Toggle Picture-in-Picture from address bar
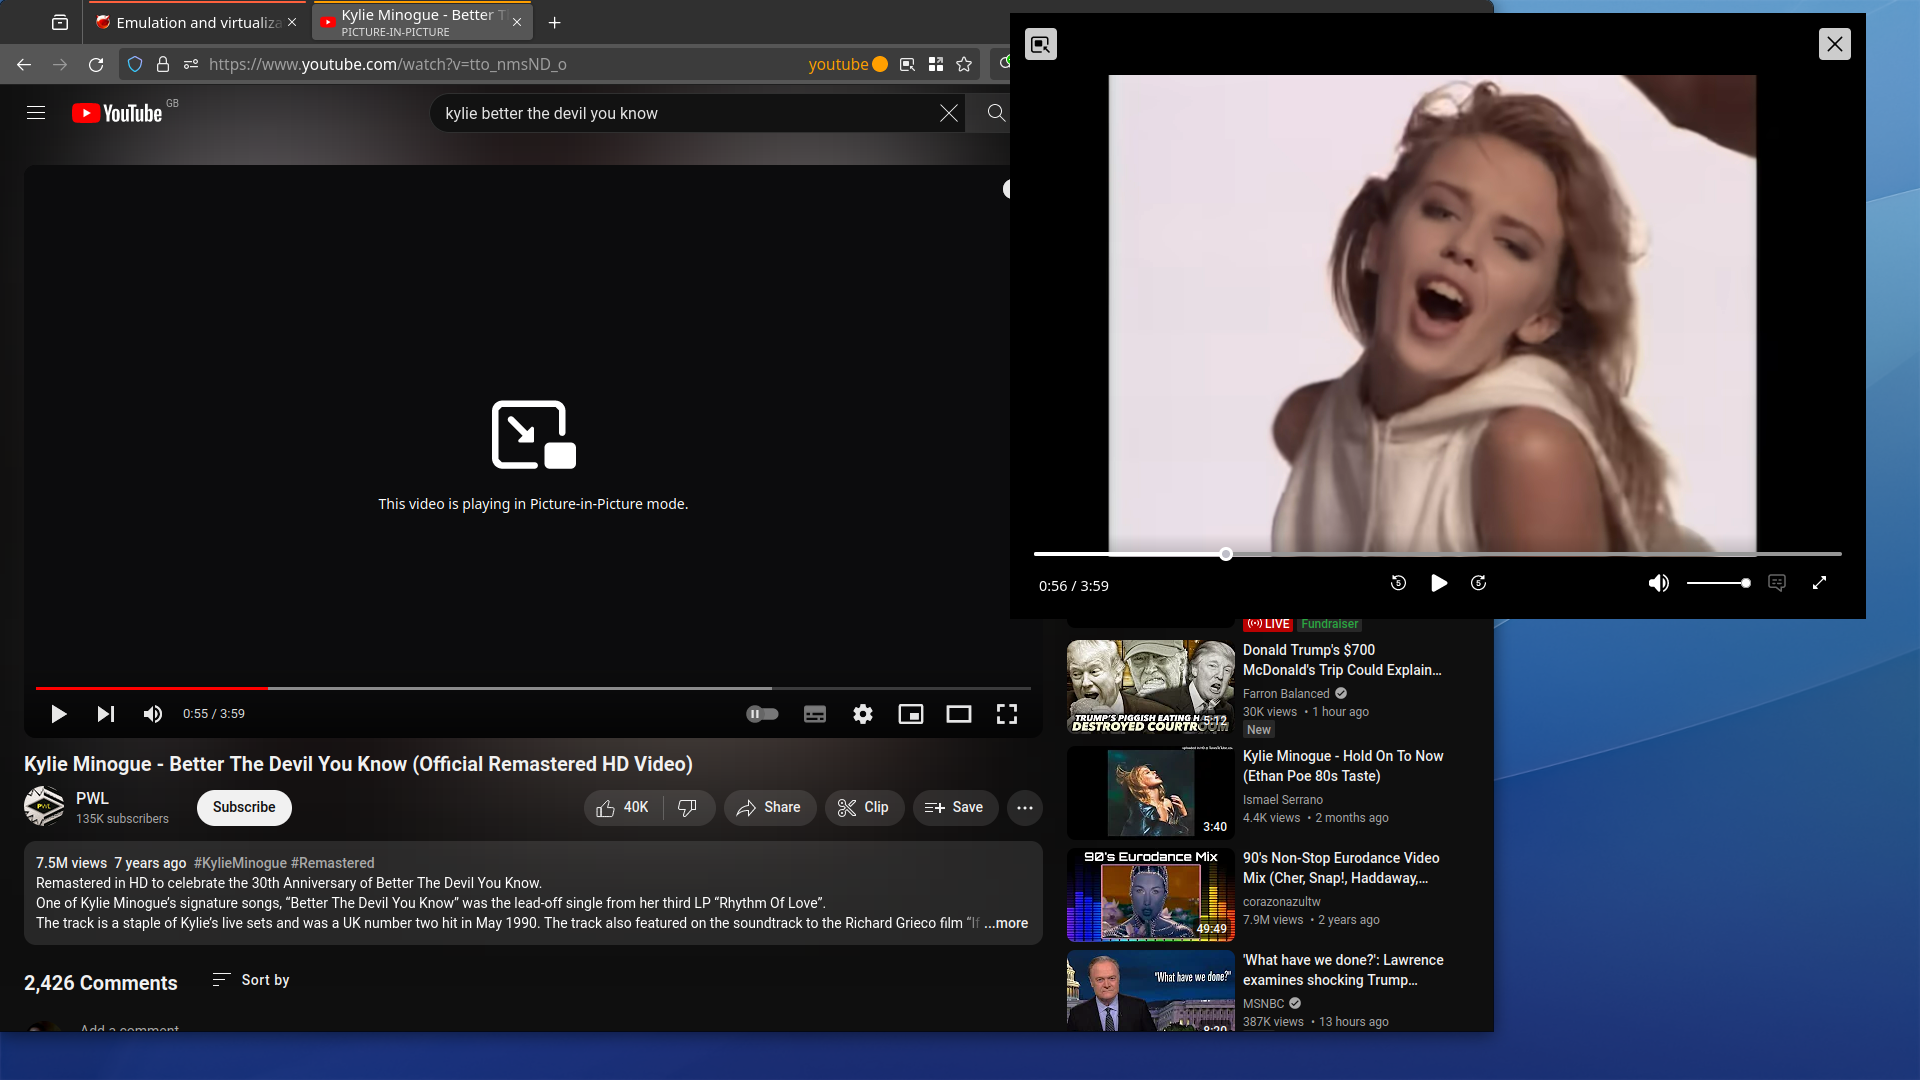The width and height of the screenshot is (1920, 1080). pyautogui.click(x=907, y=64)
